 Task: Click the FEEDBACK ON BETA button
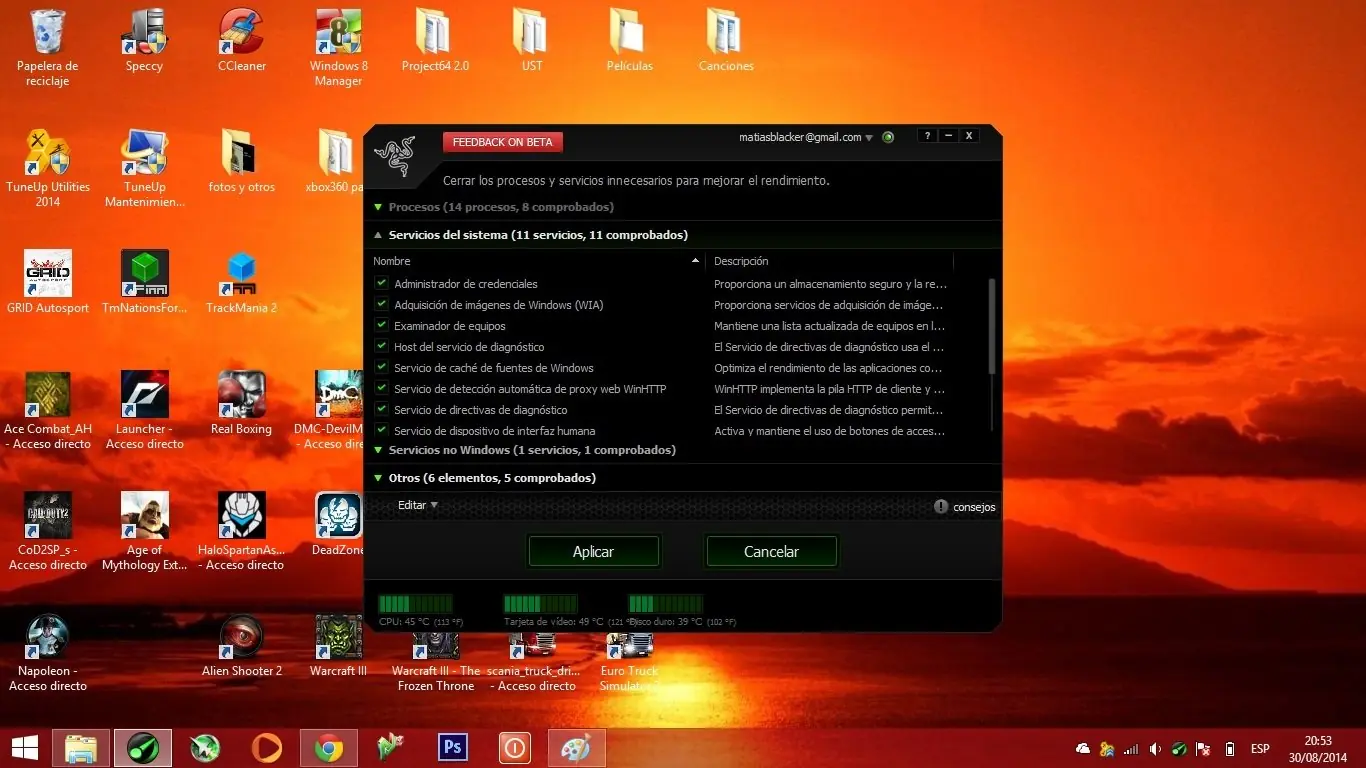tap(503, 142)
